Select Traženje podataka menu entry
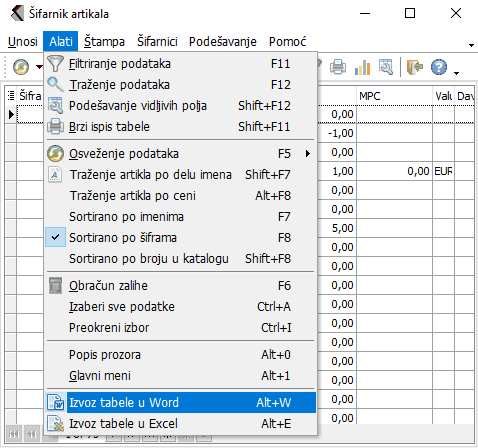The height and width of the screenshot is (448, 478). coord(180,84)
